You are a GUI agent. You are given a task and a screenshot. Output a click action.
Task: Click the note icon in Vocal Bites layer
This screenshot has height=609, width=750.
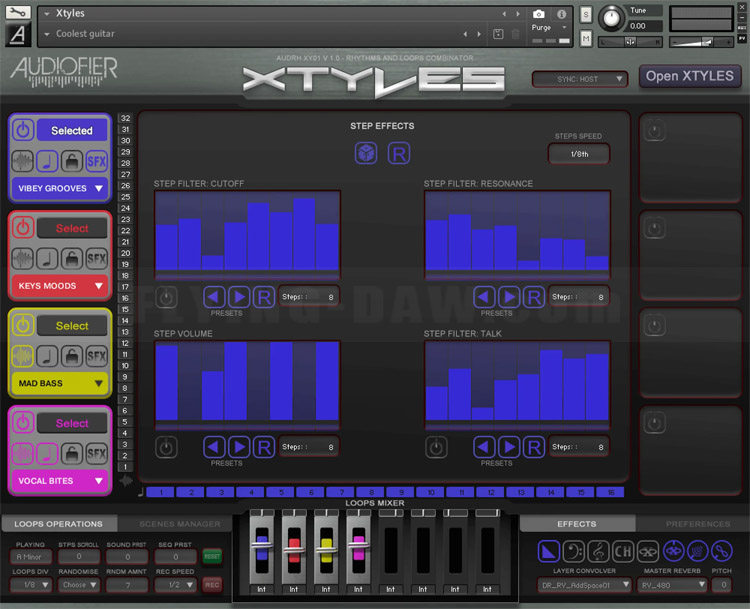pyautogui.click(x=47, y=454)
